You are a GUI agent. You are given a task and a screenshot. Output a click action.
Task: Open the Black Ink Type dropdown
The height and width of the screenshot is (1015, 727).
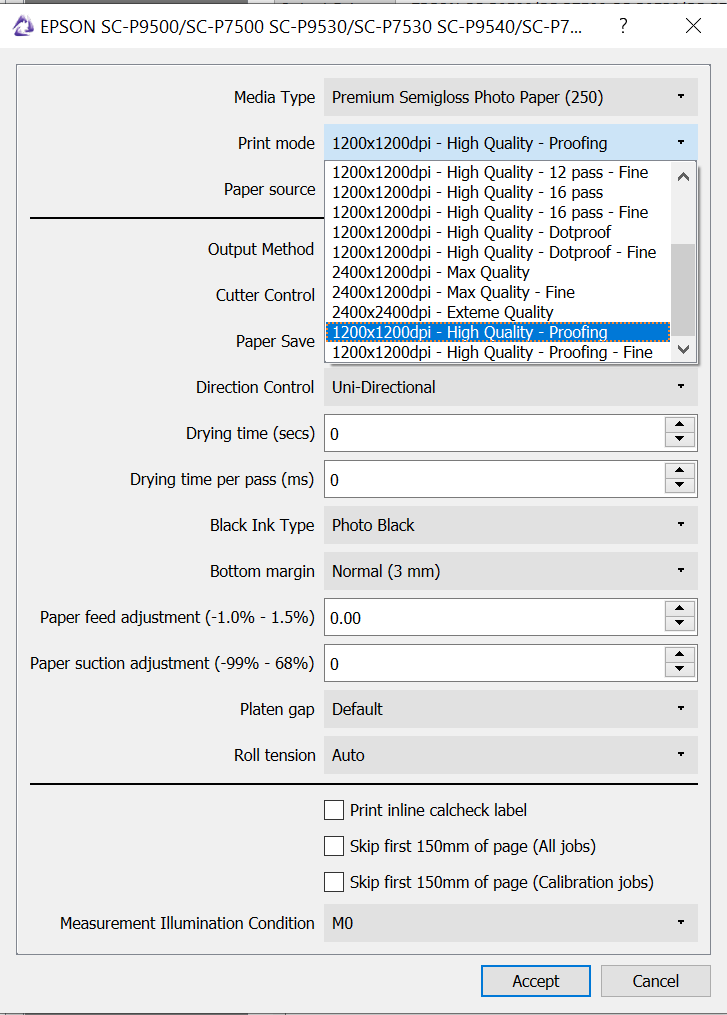[x=511, y=525]
